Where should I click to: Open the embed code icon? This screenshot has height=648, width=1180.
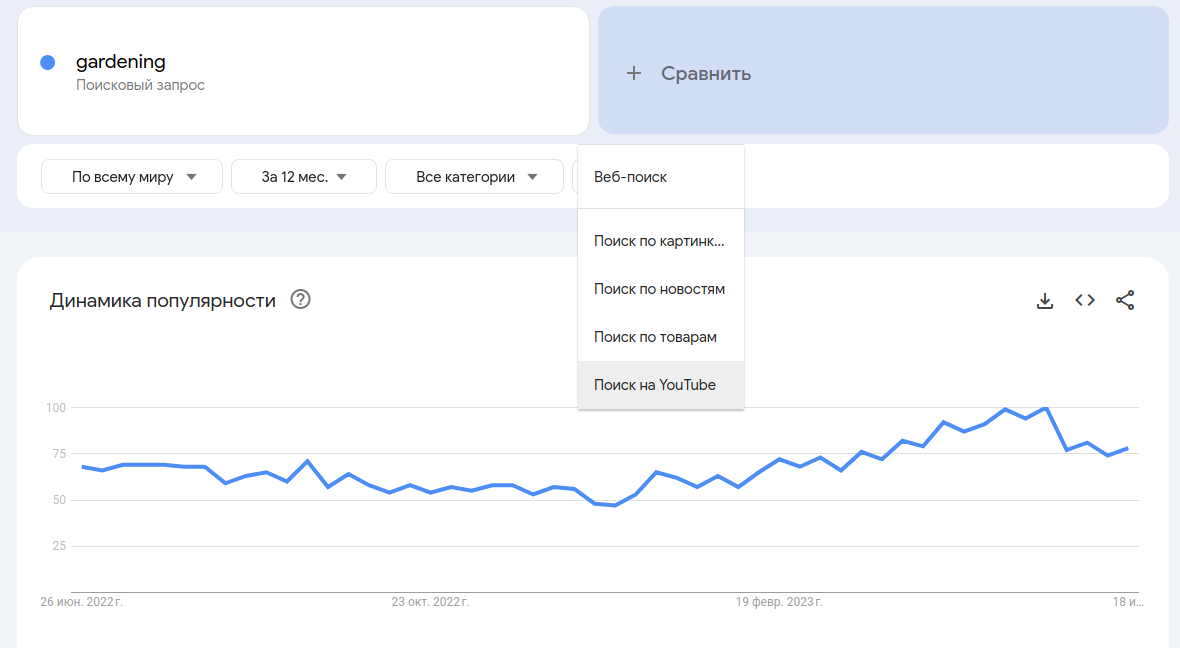click(1085, 300)
